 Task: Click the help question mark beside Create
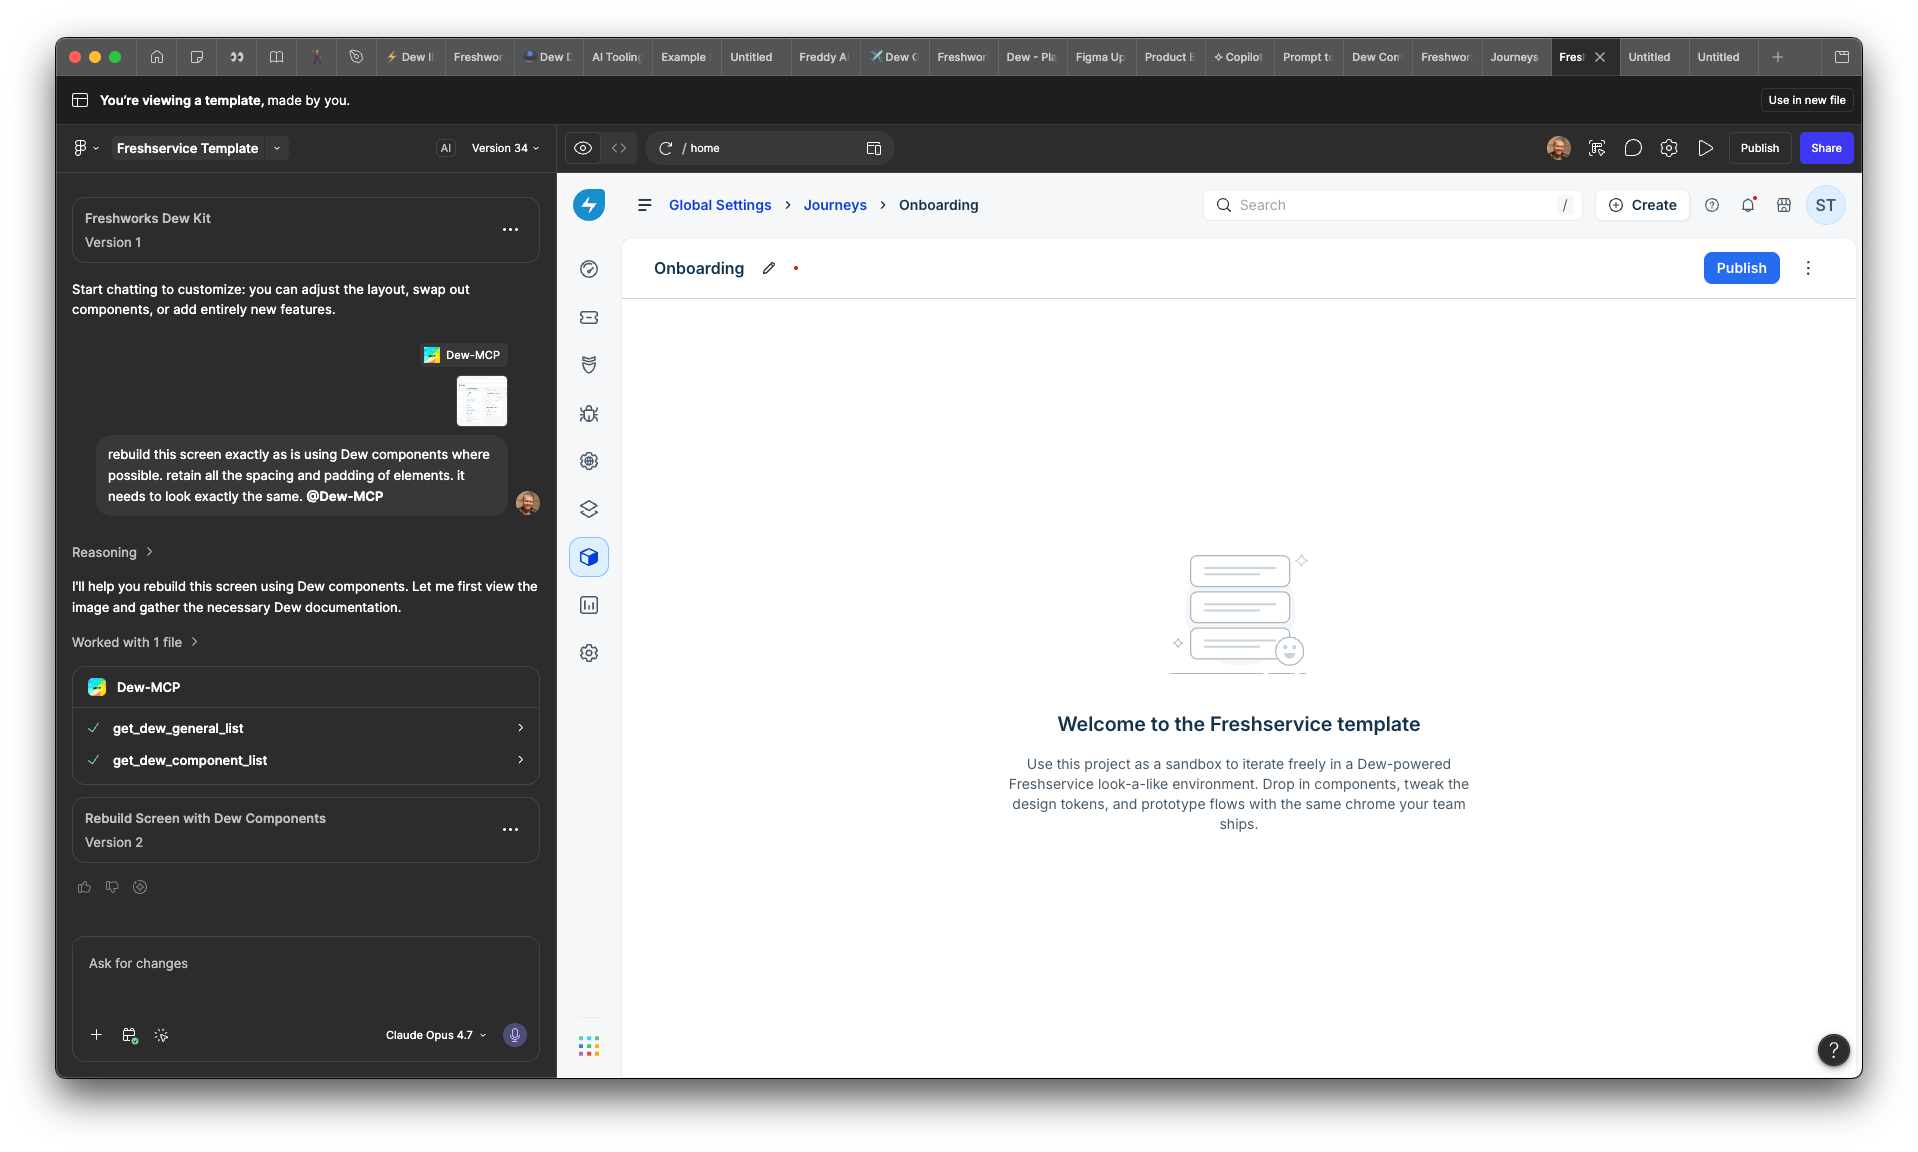(1712, 205)
